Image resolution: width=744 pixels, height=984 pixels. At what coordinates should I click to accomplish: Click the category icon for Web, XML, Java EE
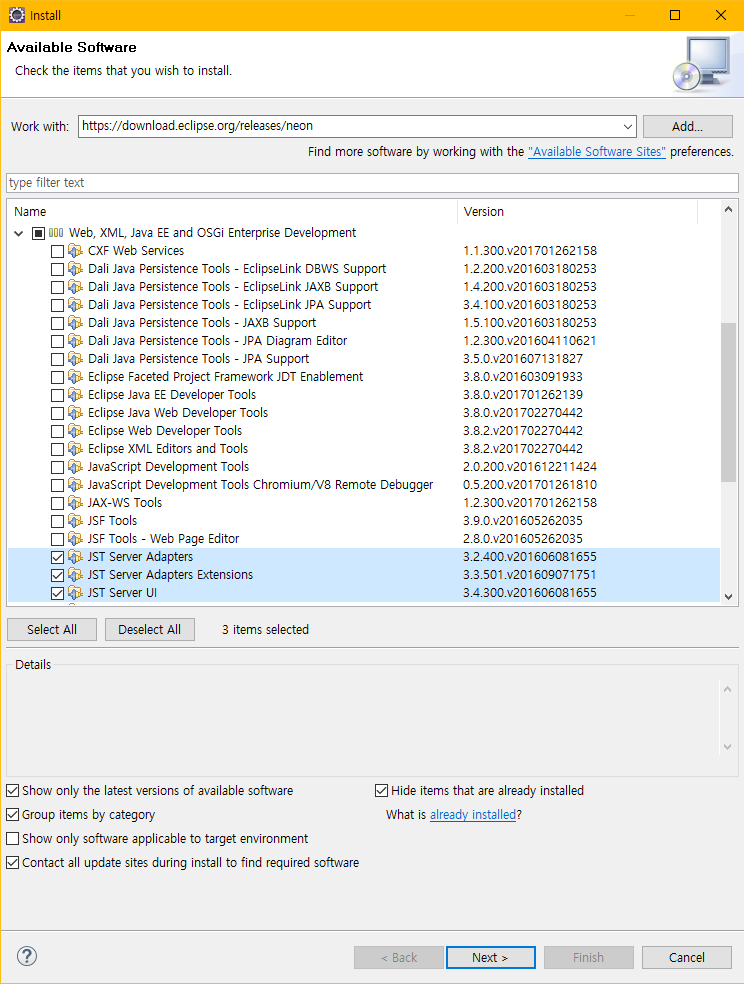click(56, 233)
